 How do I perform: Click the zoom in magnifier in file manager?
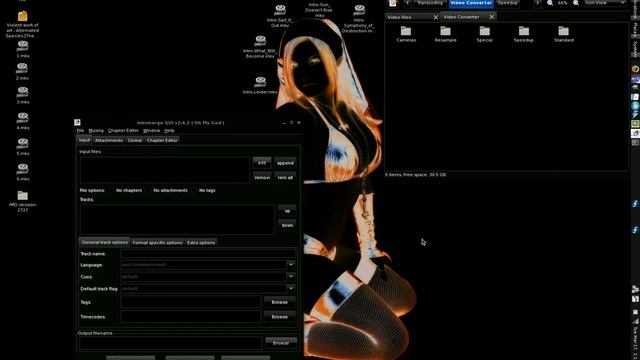click(x=576, y=3)
